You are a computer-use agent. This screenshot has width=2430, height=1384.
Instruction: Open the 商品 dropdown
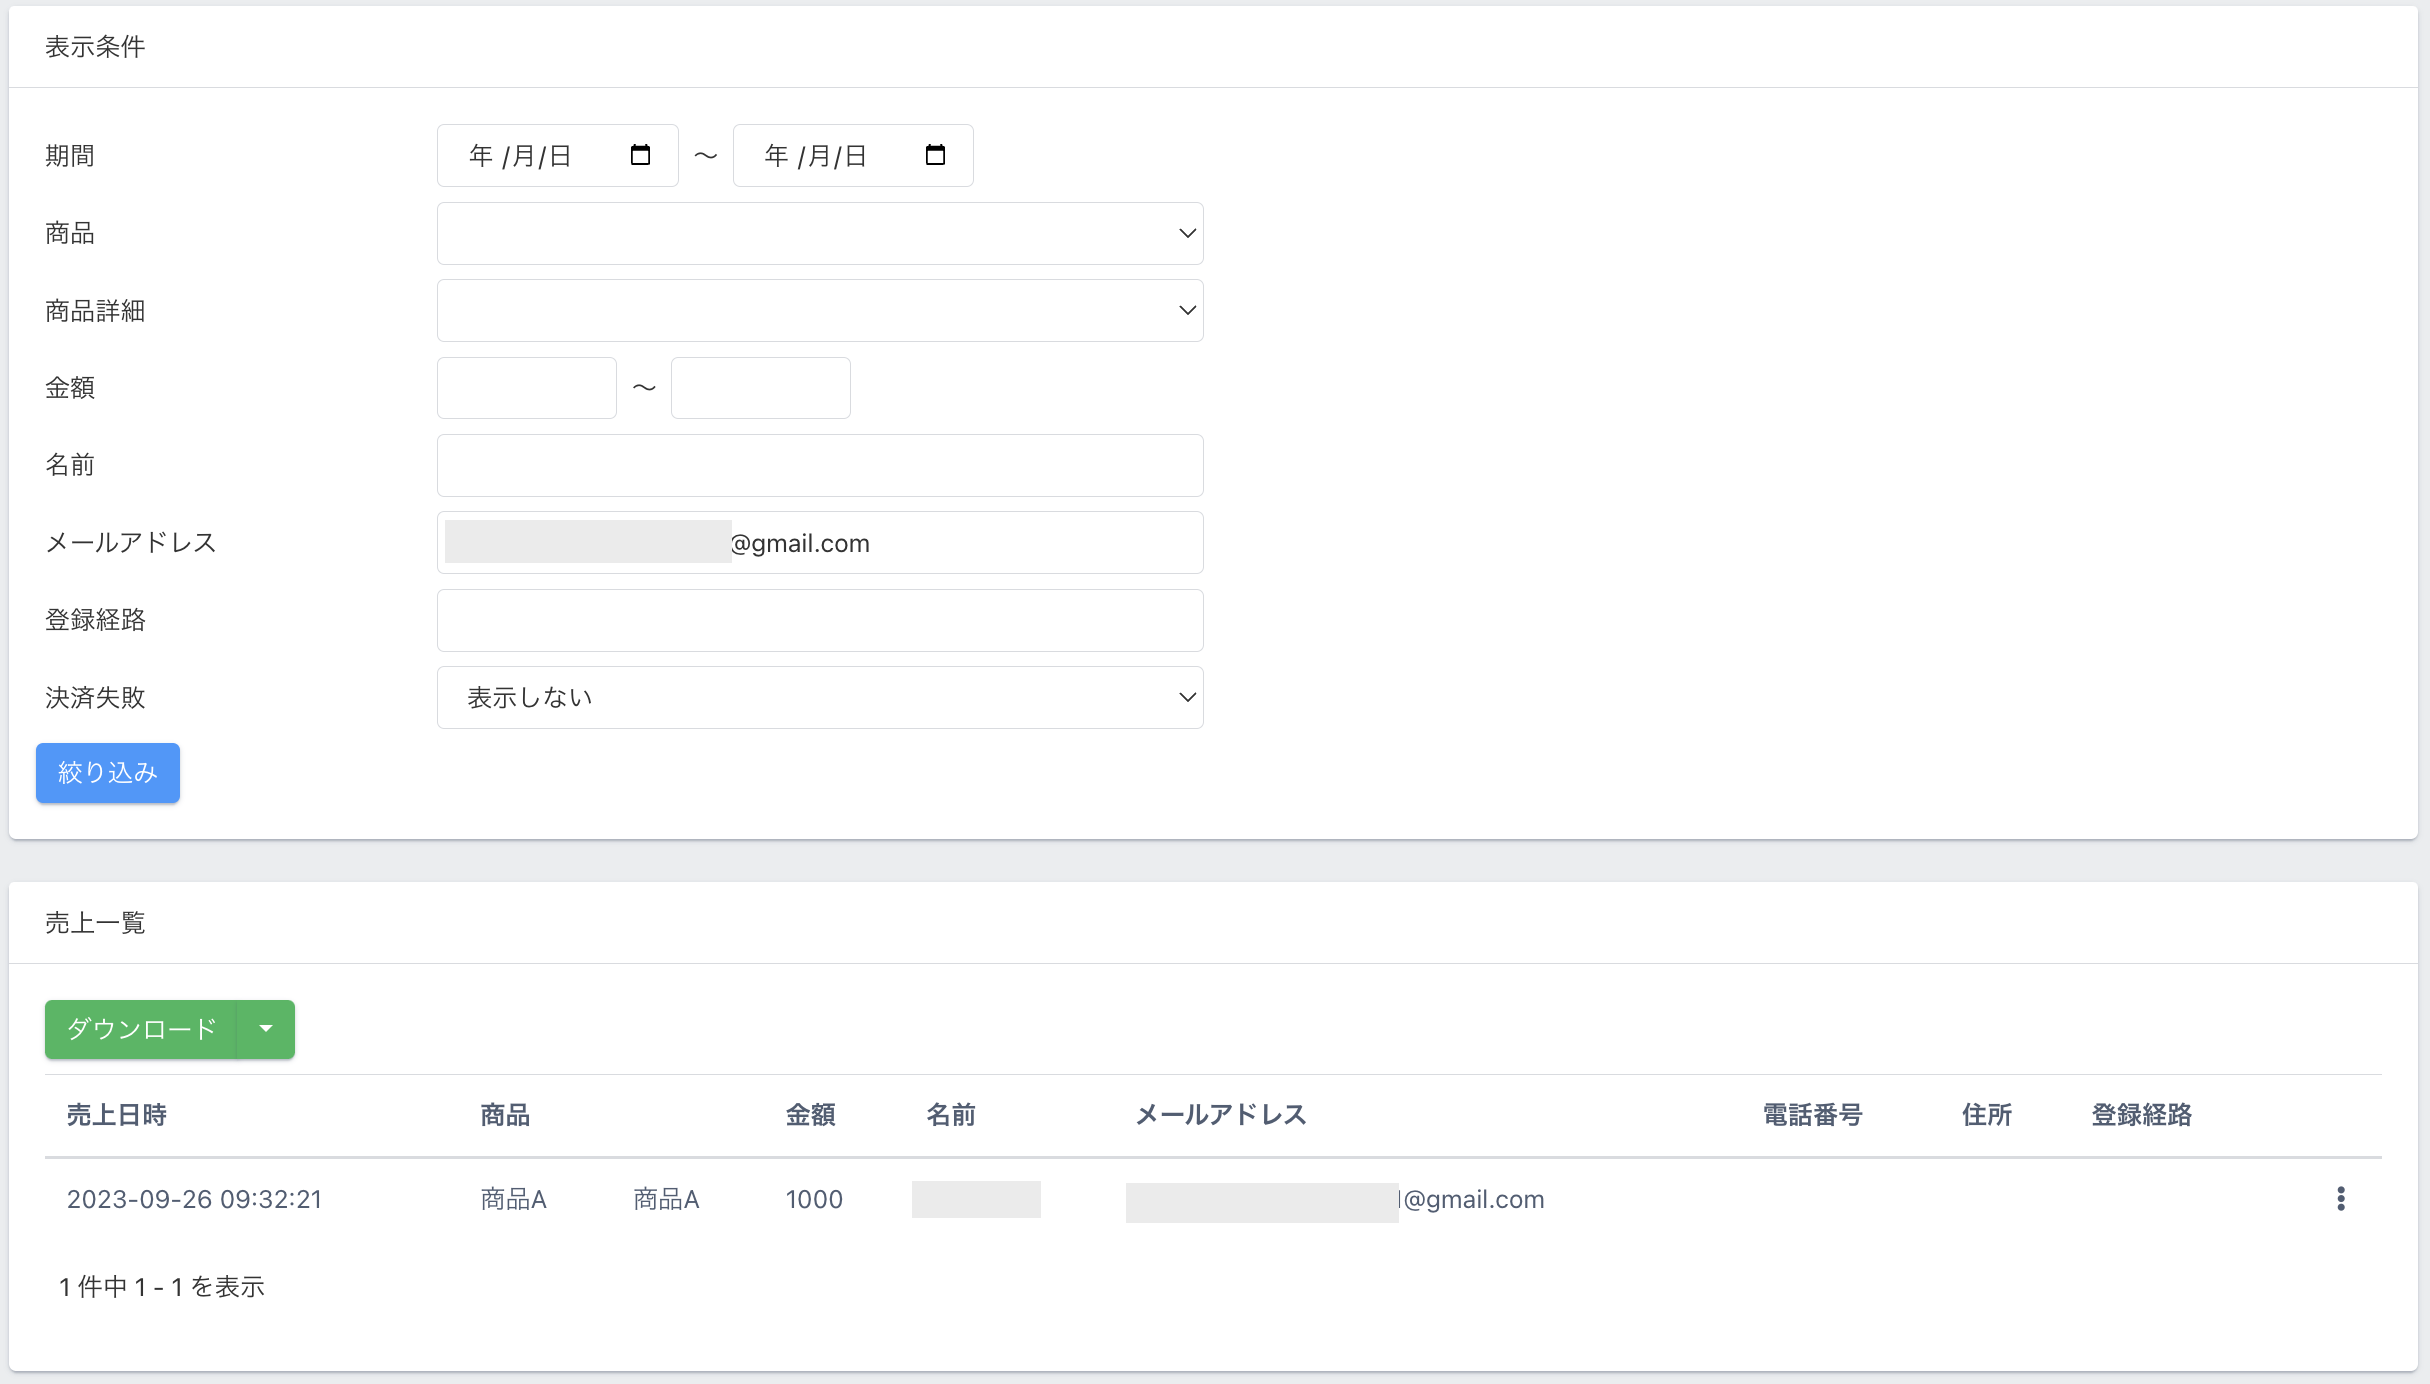820,233
